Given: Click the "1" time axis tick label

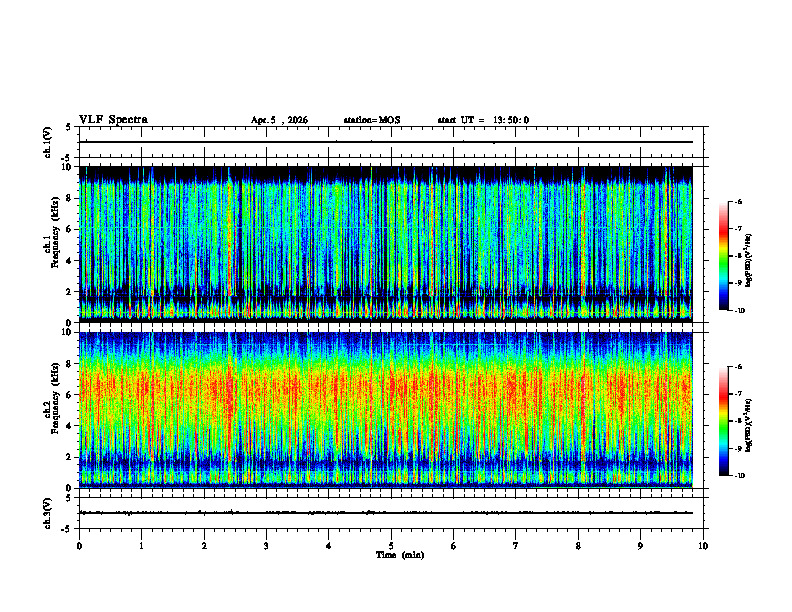Looking at the screenshot, I should pyautogui.click(x=141, y=546).
